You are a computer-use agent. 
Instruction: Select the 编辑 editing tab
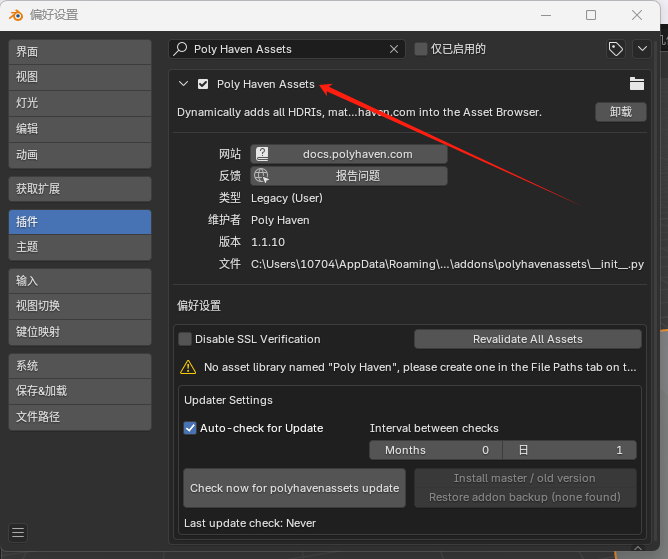[80, 129]
